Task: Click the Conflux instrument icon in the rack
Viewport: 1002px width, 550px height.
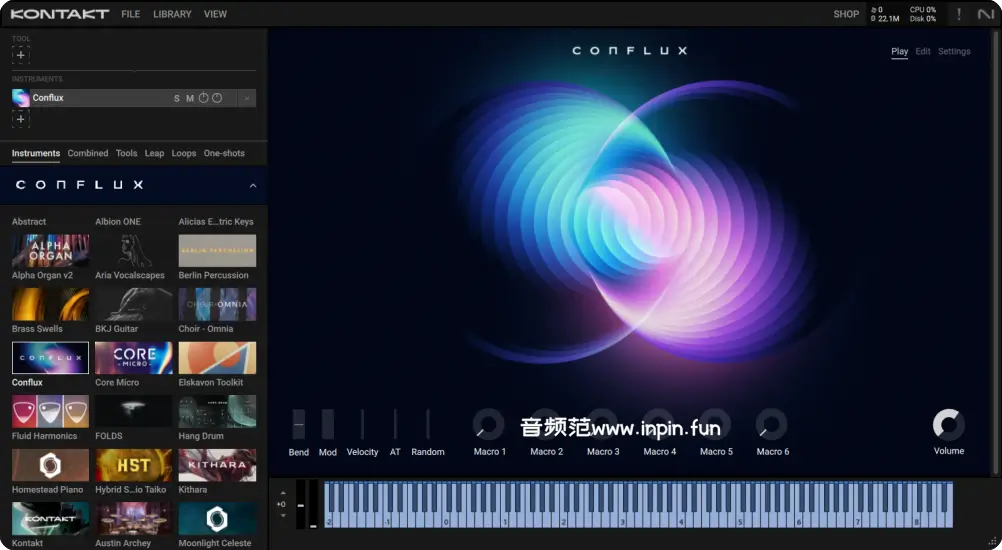Action: (21, 98)
